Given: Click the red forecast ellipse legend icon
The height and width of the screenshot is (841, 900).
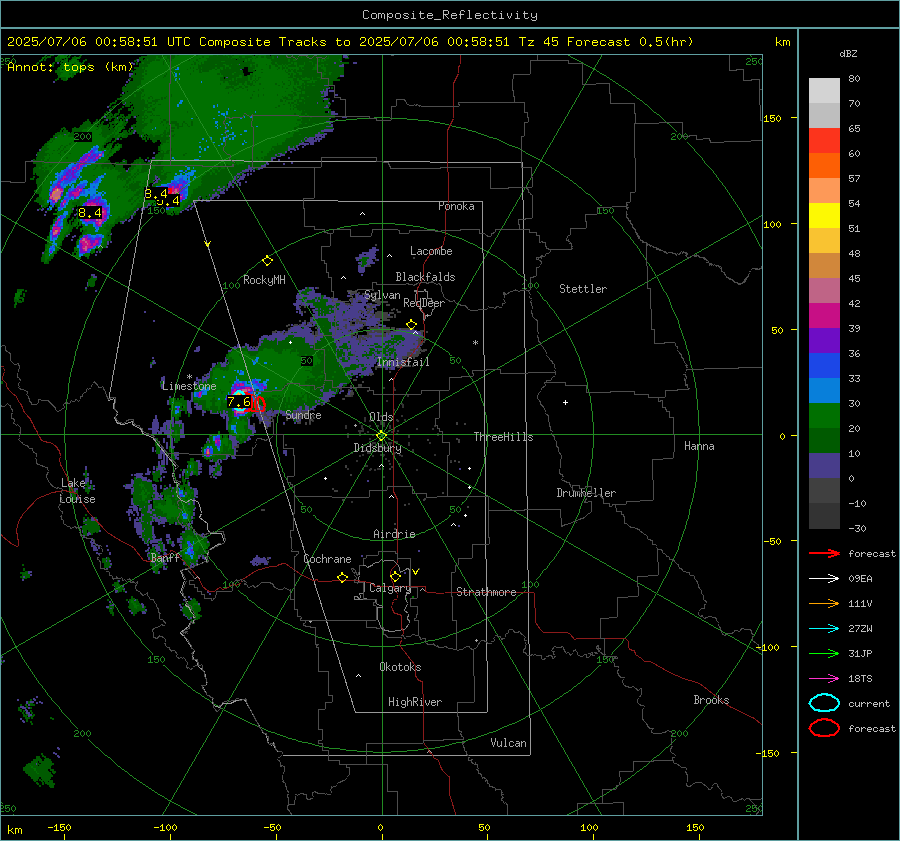Looking at the screenshot, I should pos(824,728).
